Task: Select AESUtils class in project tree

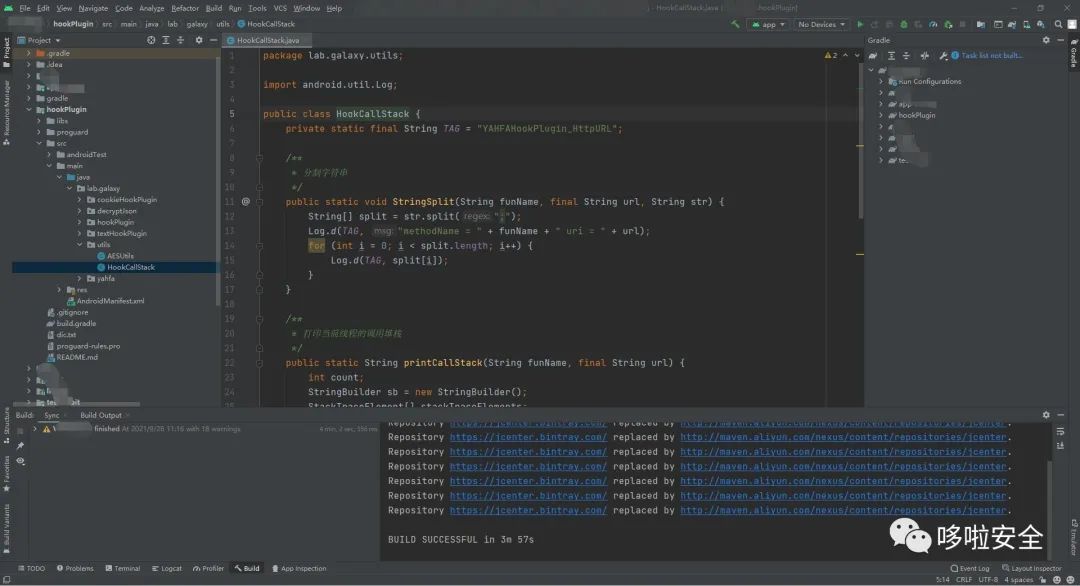Action: tap(120, 255)
